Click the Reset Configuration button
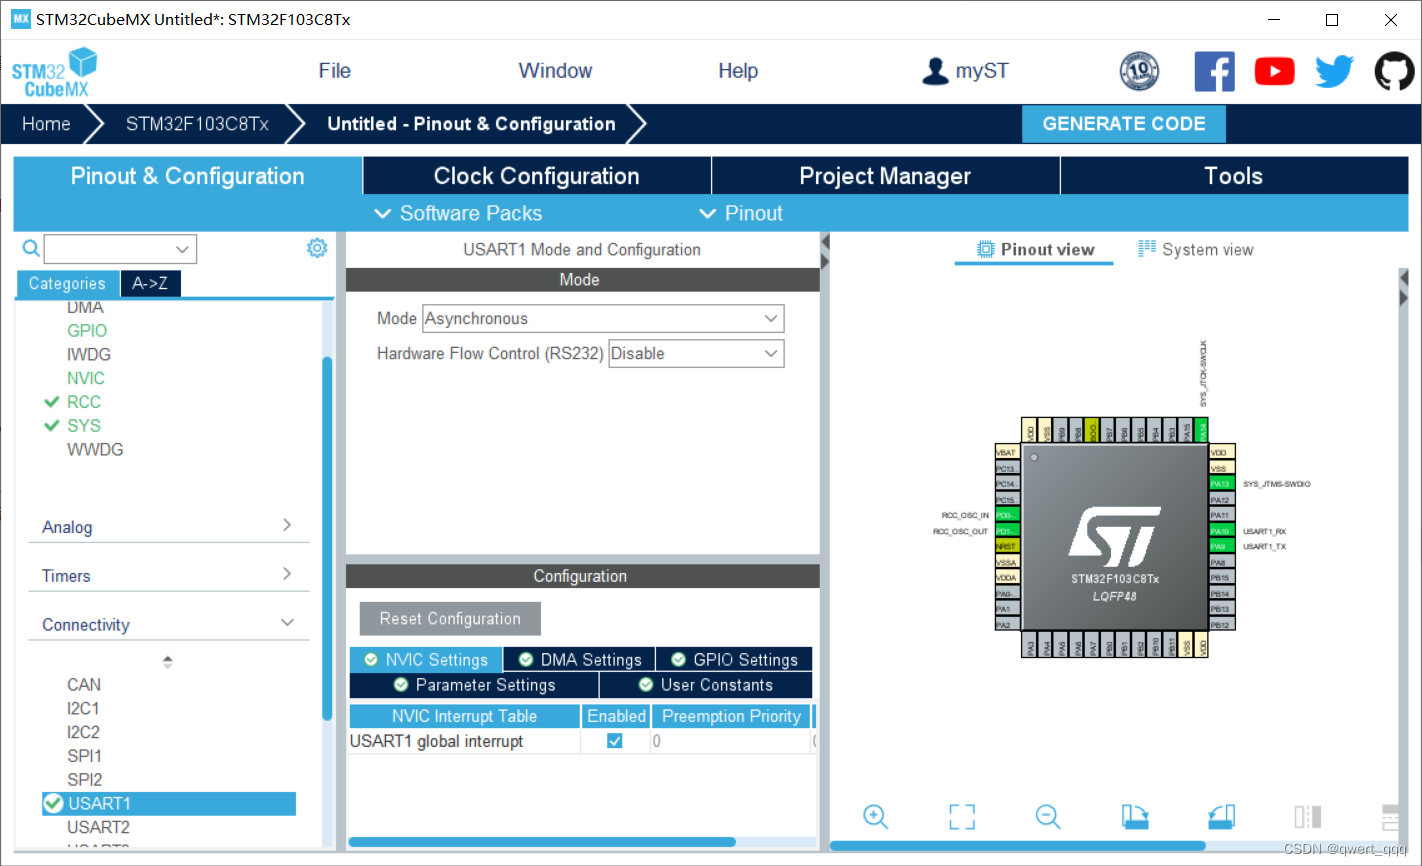The width and height of the screenshot is (1422, 866). pos(450,619)
